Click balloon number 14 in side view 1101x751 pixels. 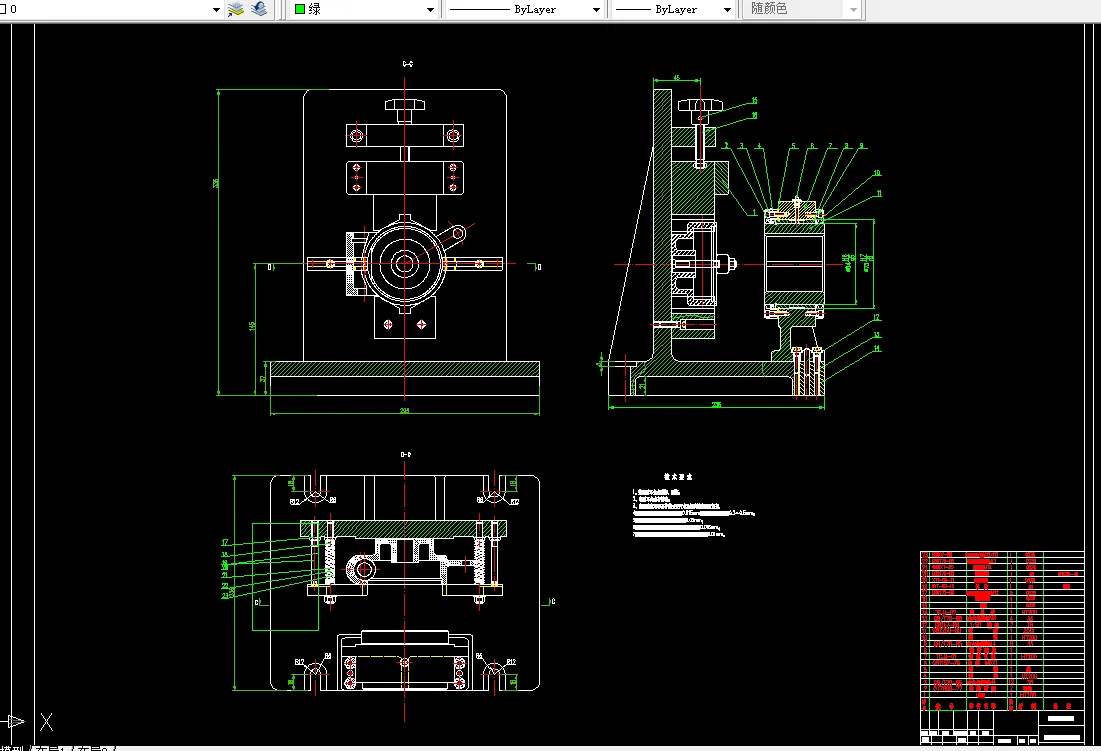point(877,348)
